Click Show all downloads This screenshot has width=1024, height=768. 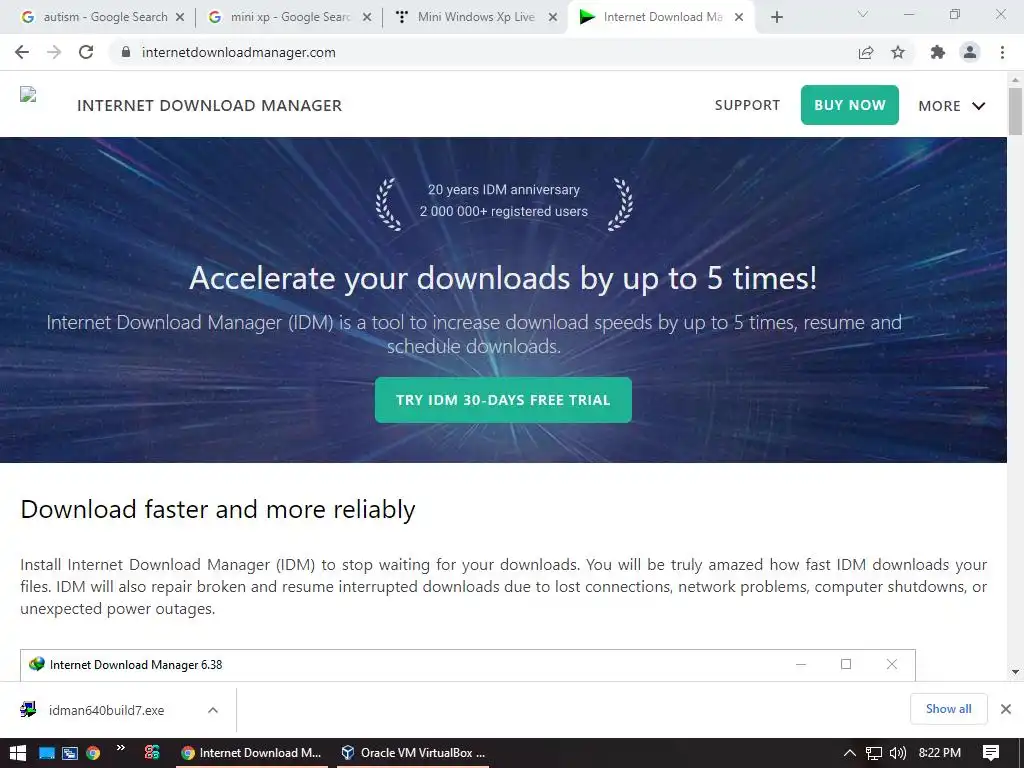tap(948, 709)
